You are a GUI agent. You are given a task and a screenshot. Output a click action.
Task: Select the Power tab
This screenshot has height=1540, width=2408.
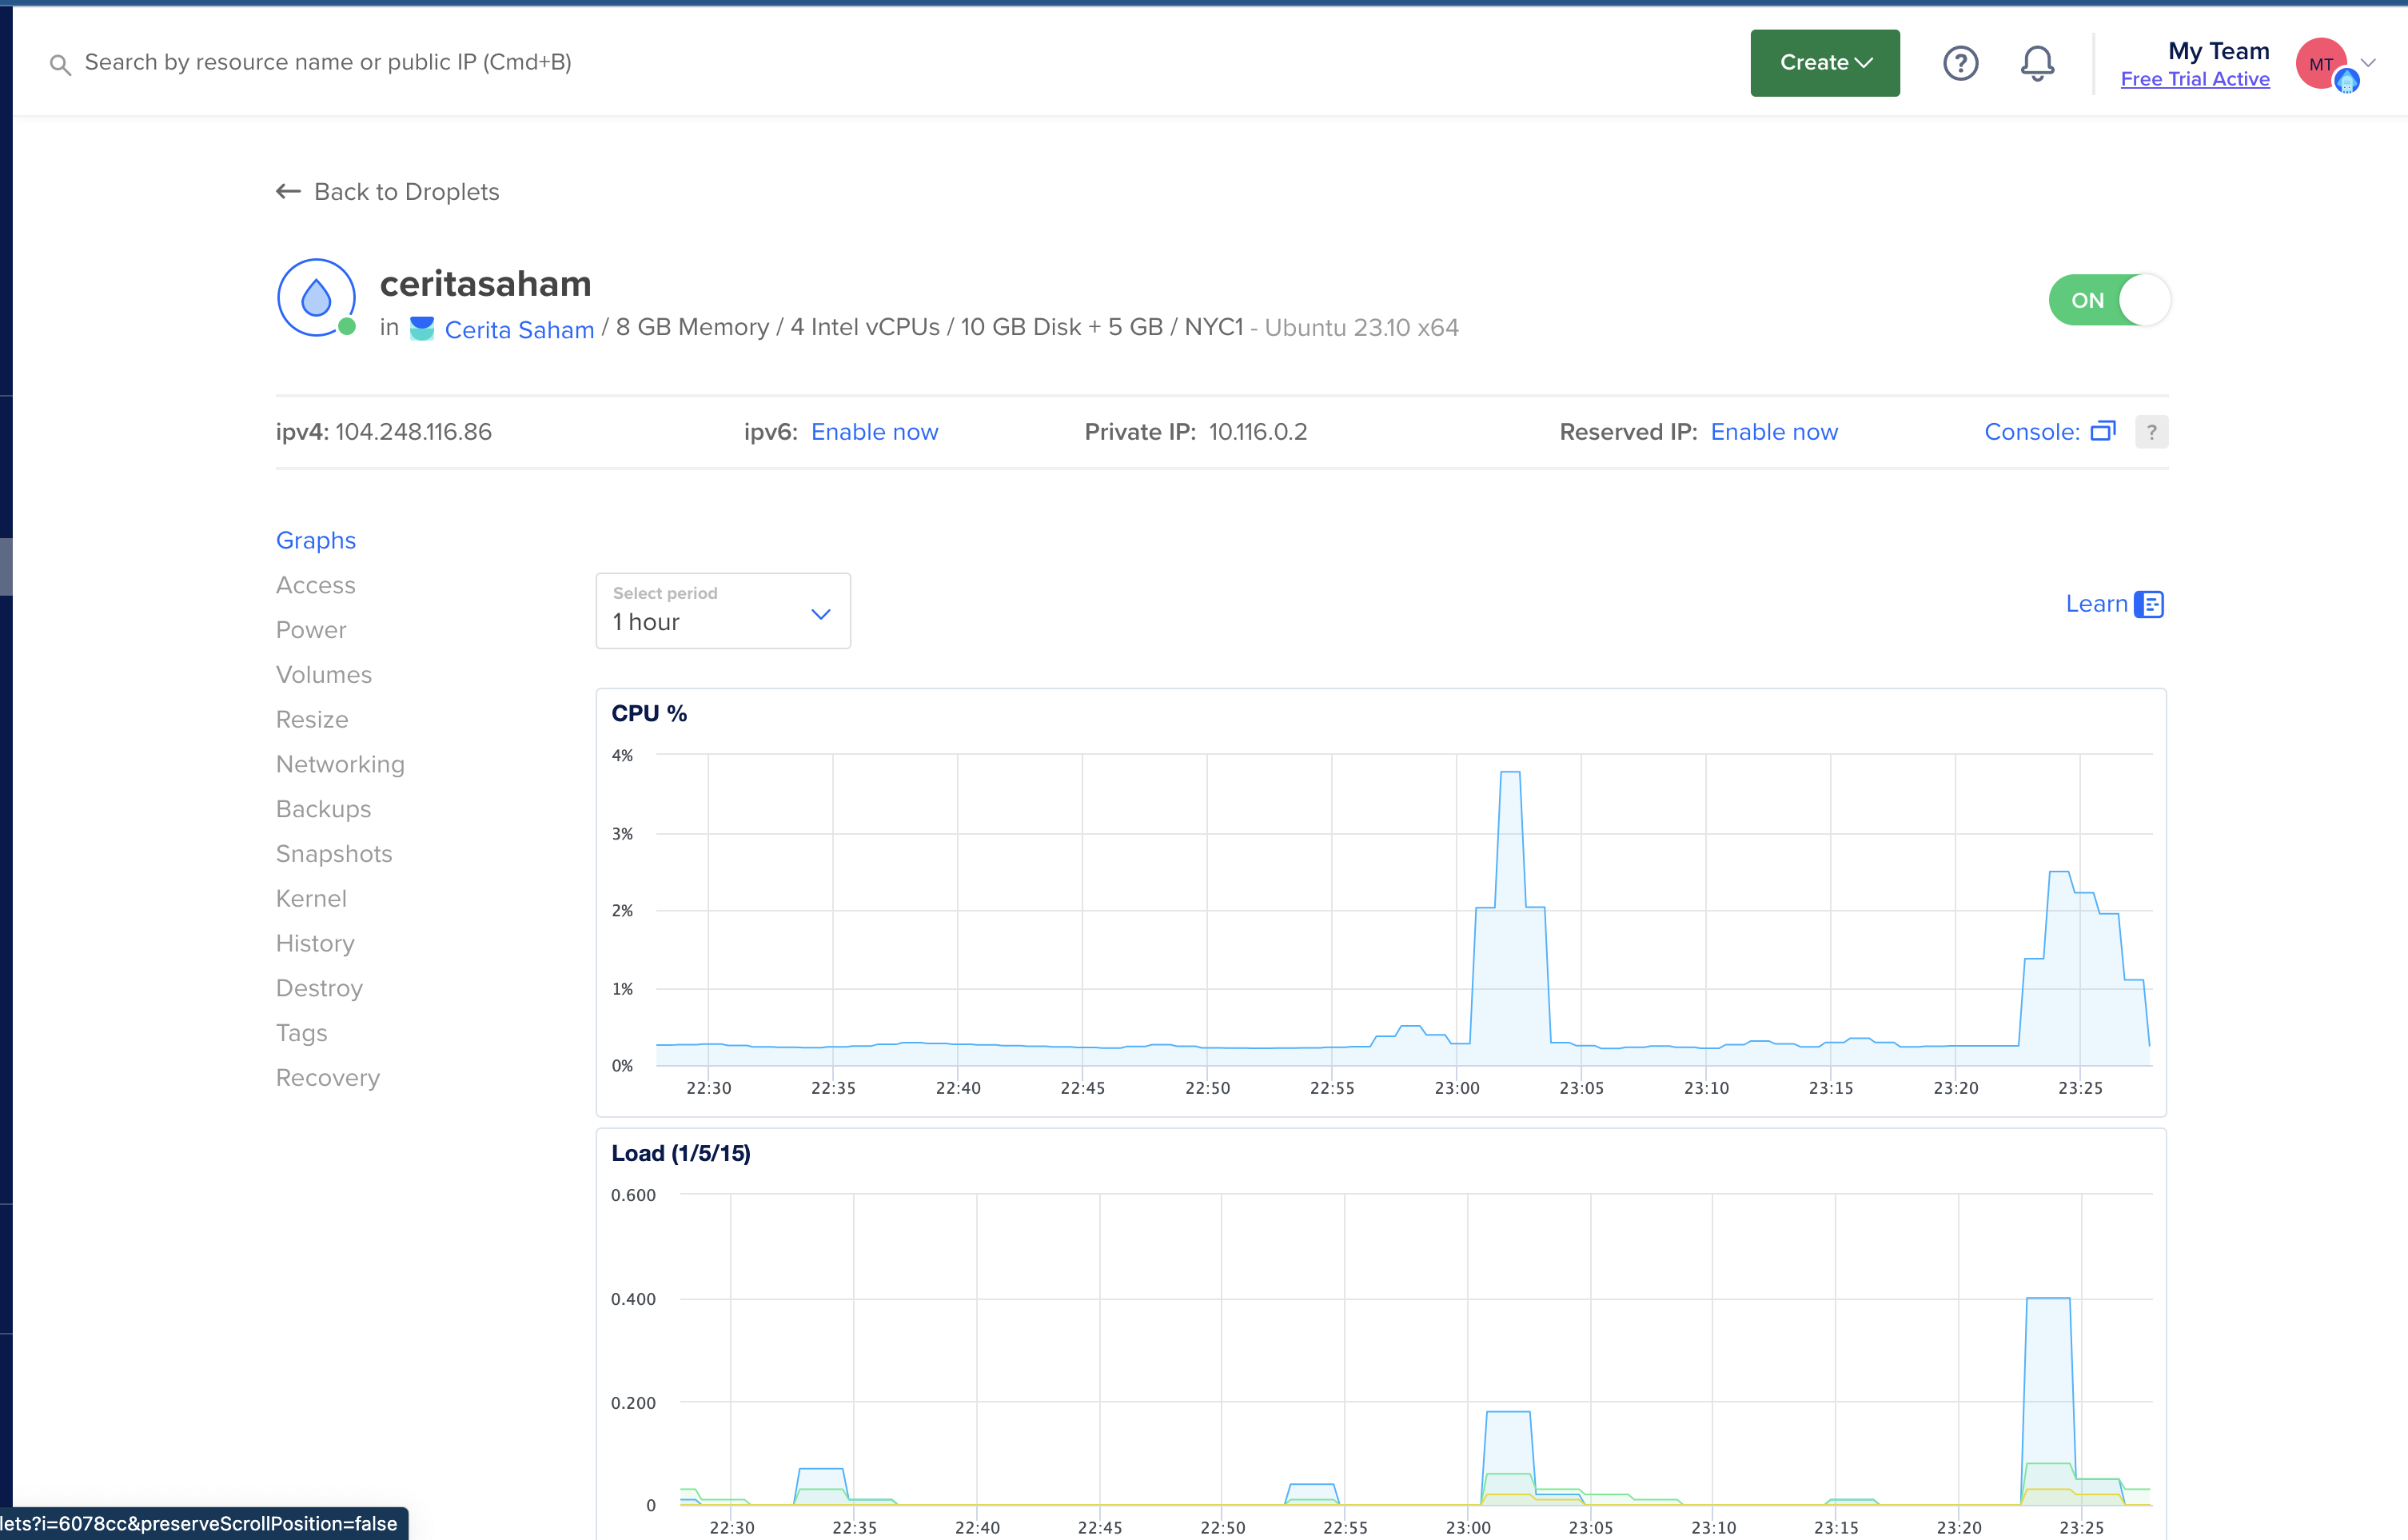(x=311, y=630)
